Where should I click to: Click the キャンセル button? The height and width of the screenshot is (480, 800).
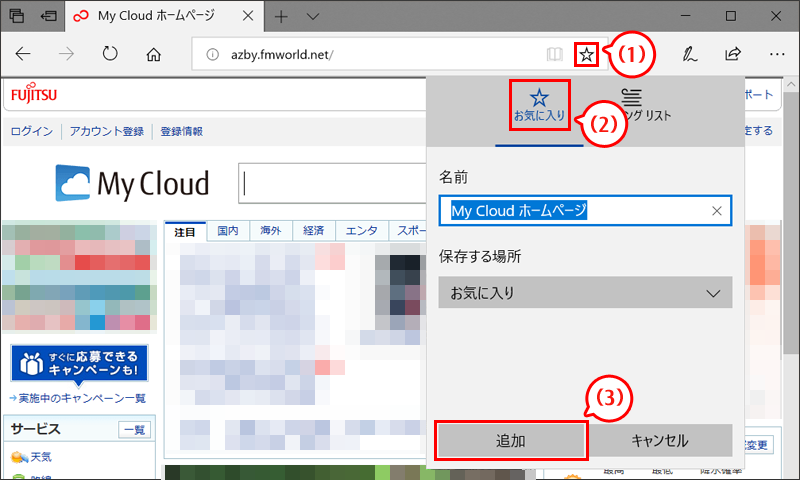pyautogui.click(x=660, y=441)
